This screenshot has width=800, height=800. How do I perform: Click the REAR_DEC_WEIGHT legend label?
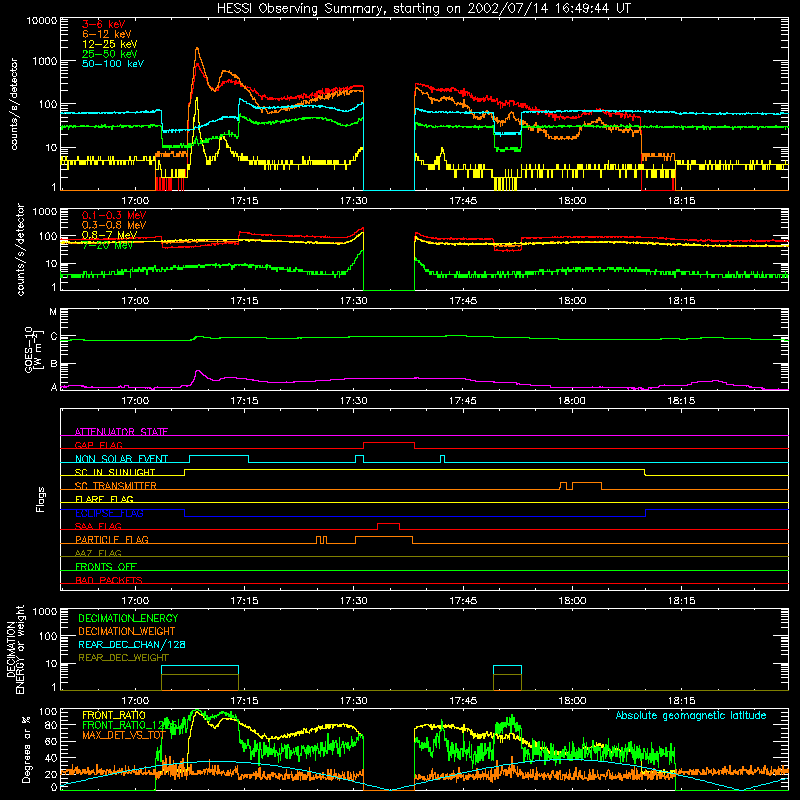pyautogui.click(x=123, y=658)
